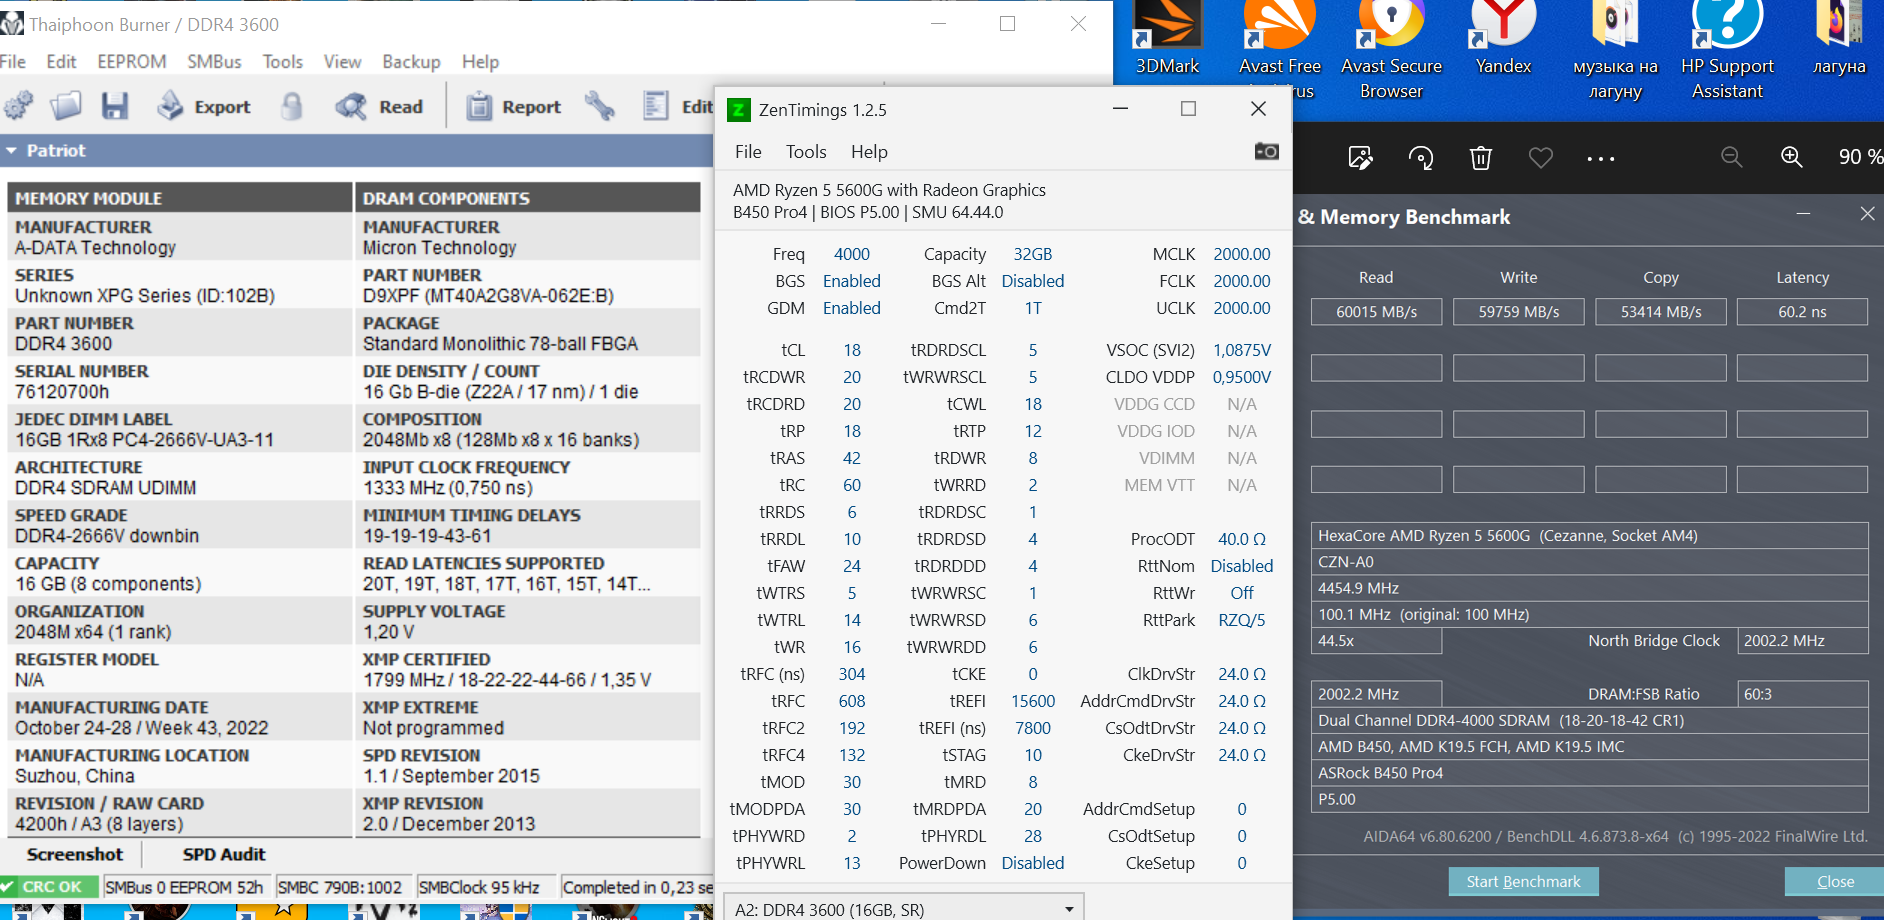Viewport: 1884px width, 920px height.
Task: Click the 90% zoom level in photo viewer
Action: click(1860, 157)
